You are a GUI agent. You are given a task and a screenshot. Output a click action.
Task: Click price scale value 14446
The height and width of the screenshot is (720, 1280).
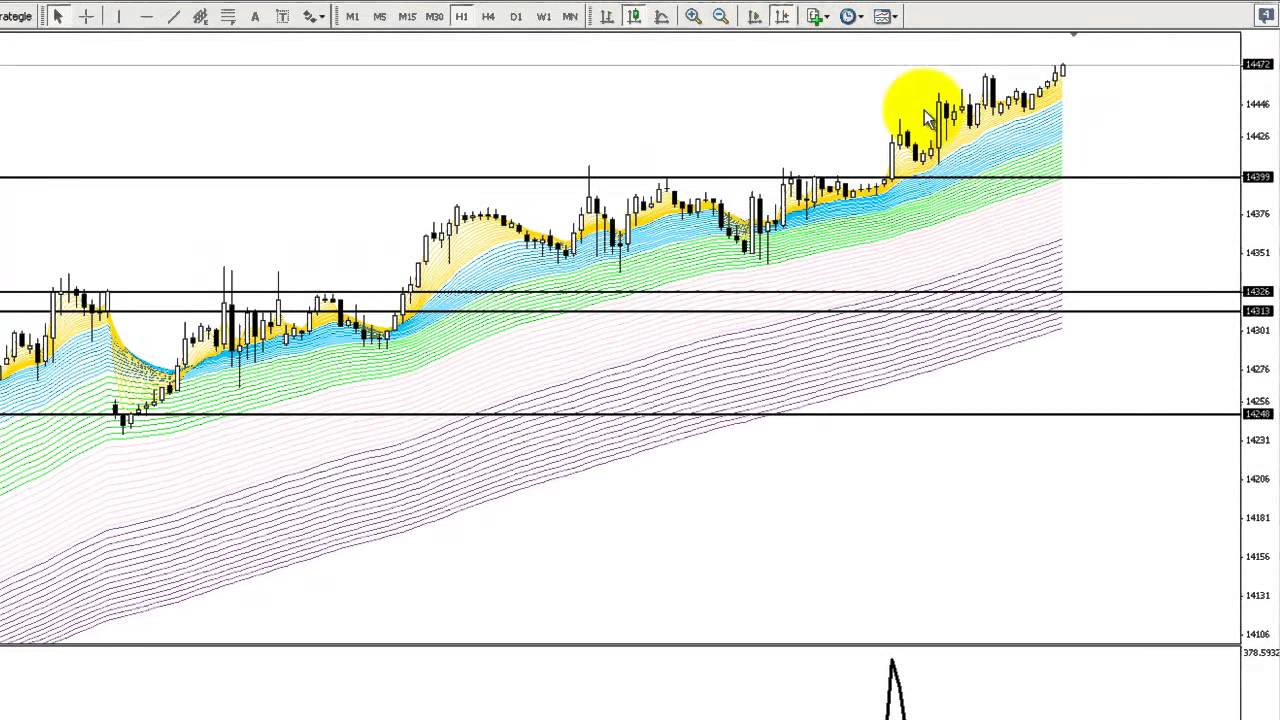tap(1258, 104)
